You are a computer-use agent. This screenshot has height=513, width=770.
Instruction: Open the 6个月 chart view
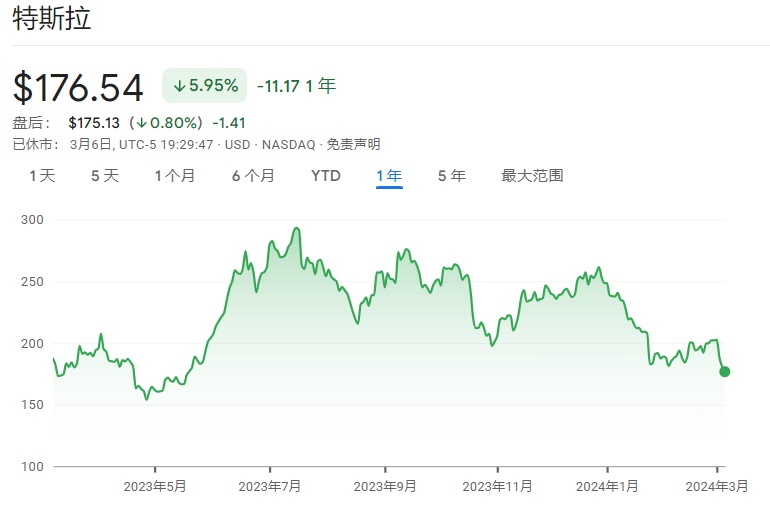pyautogui.click(x=253, y=176)
